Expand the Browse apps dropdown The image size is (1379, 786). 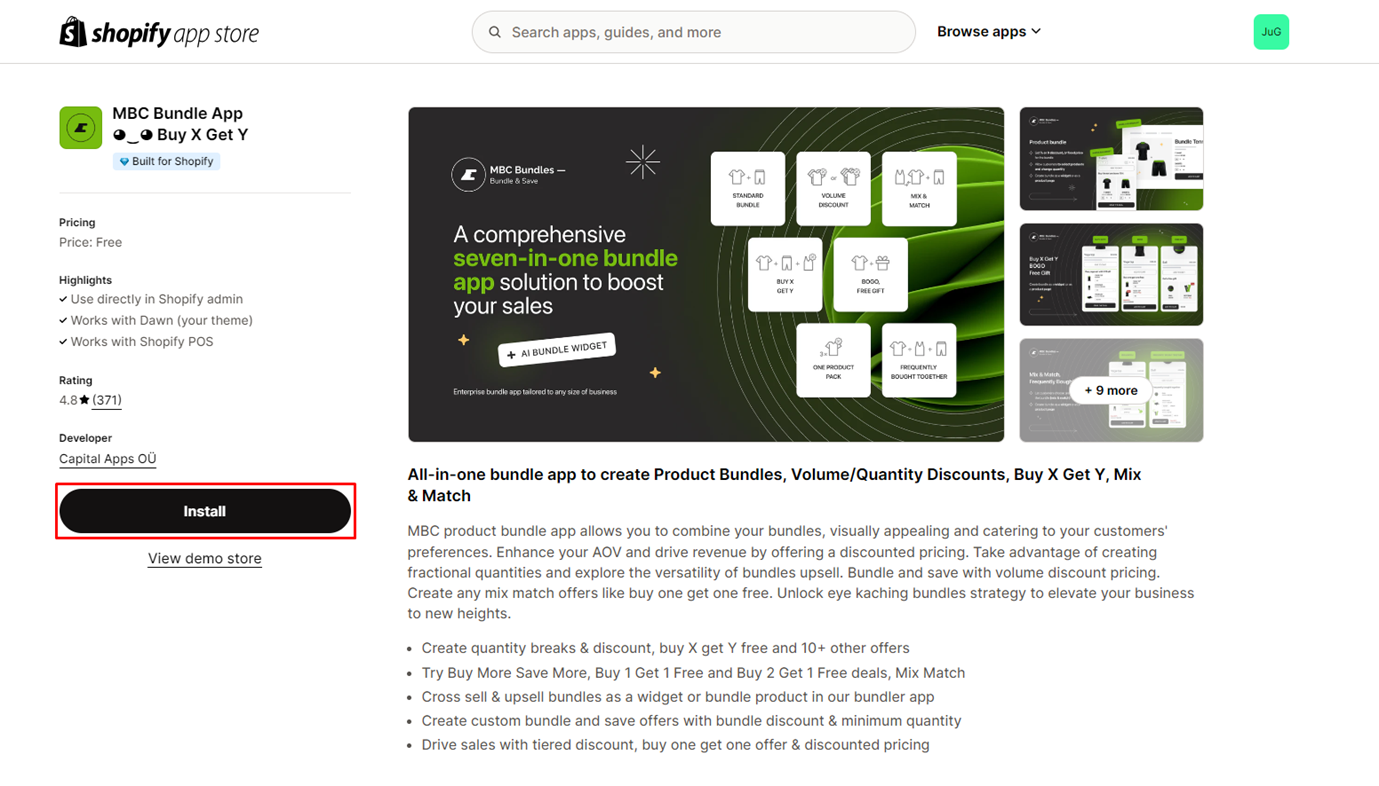tap(988, 32)
